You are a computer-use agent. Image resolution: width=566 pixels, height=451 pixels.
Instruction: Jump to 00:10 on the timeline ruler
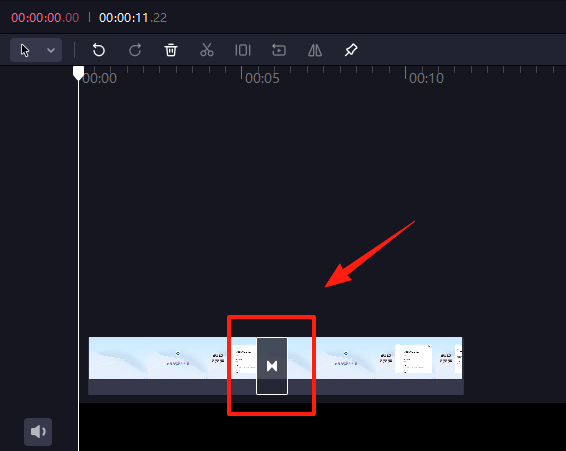tap(426, 78)
